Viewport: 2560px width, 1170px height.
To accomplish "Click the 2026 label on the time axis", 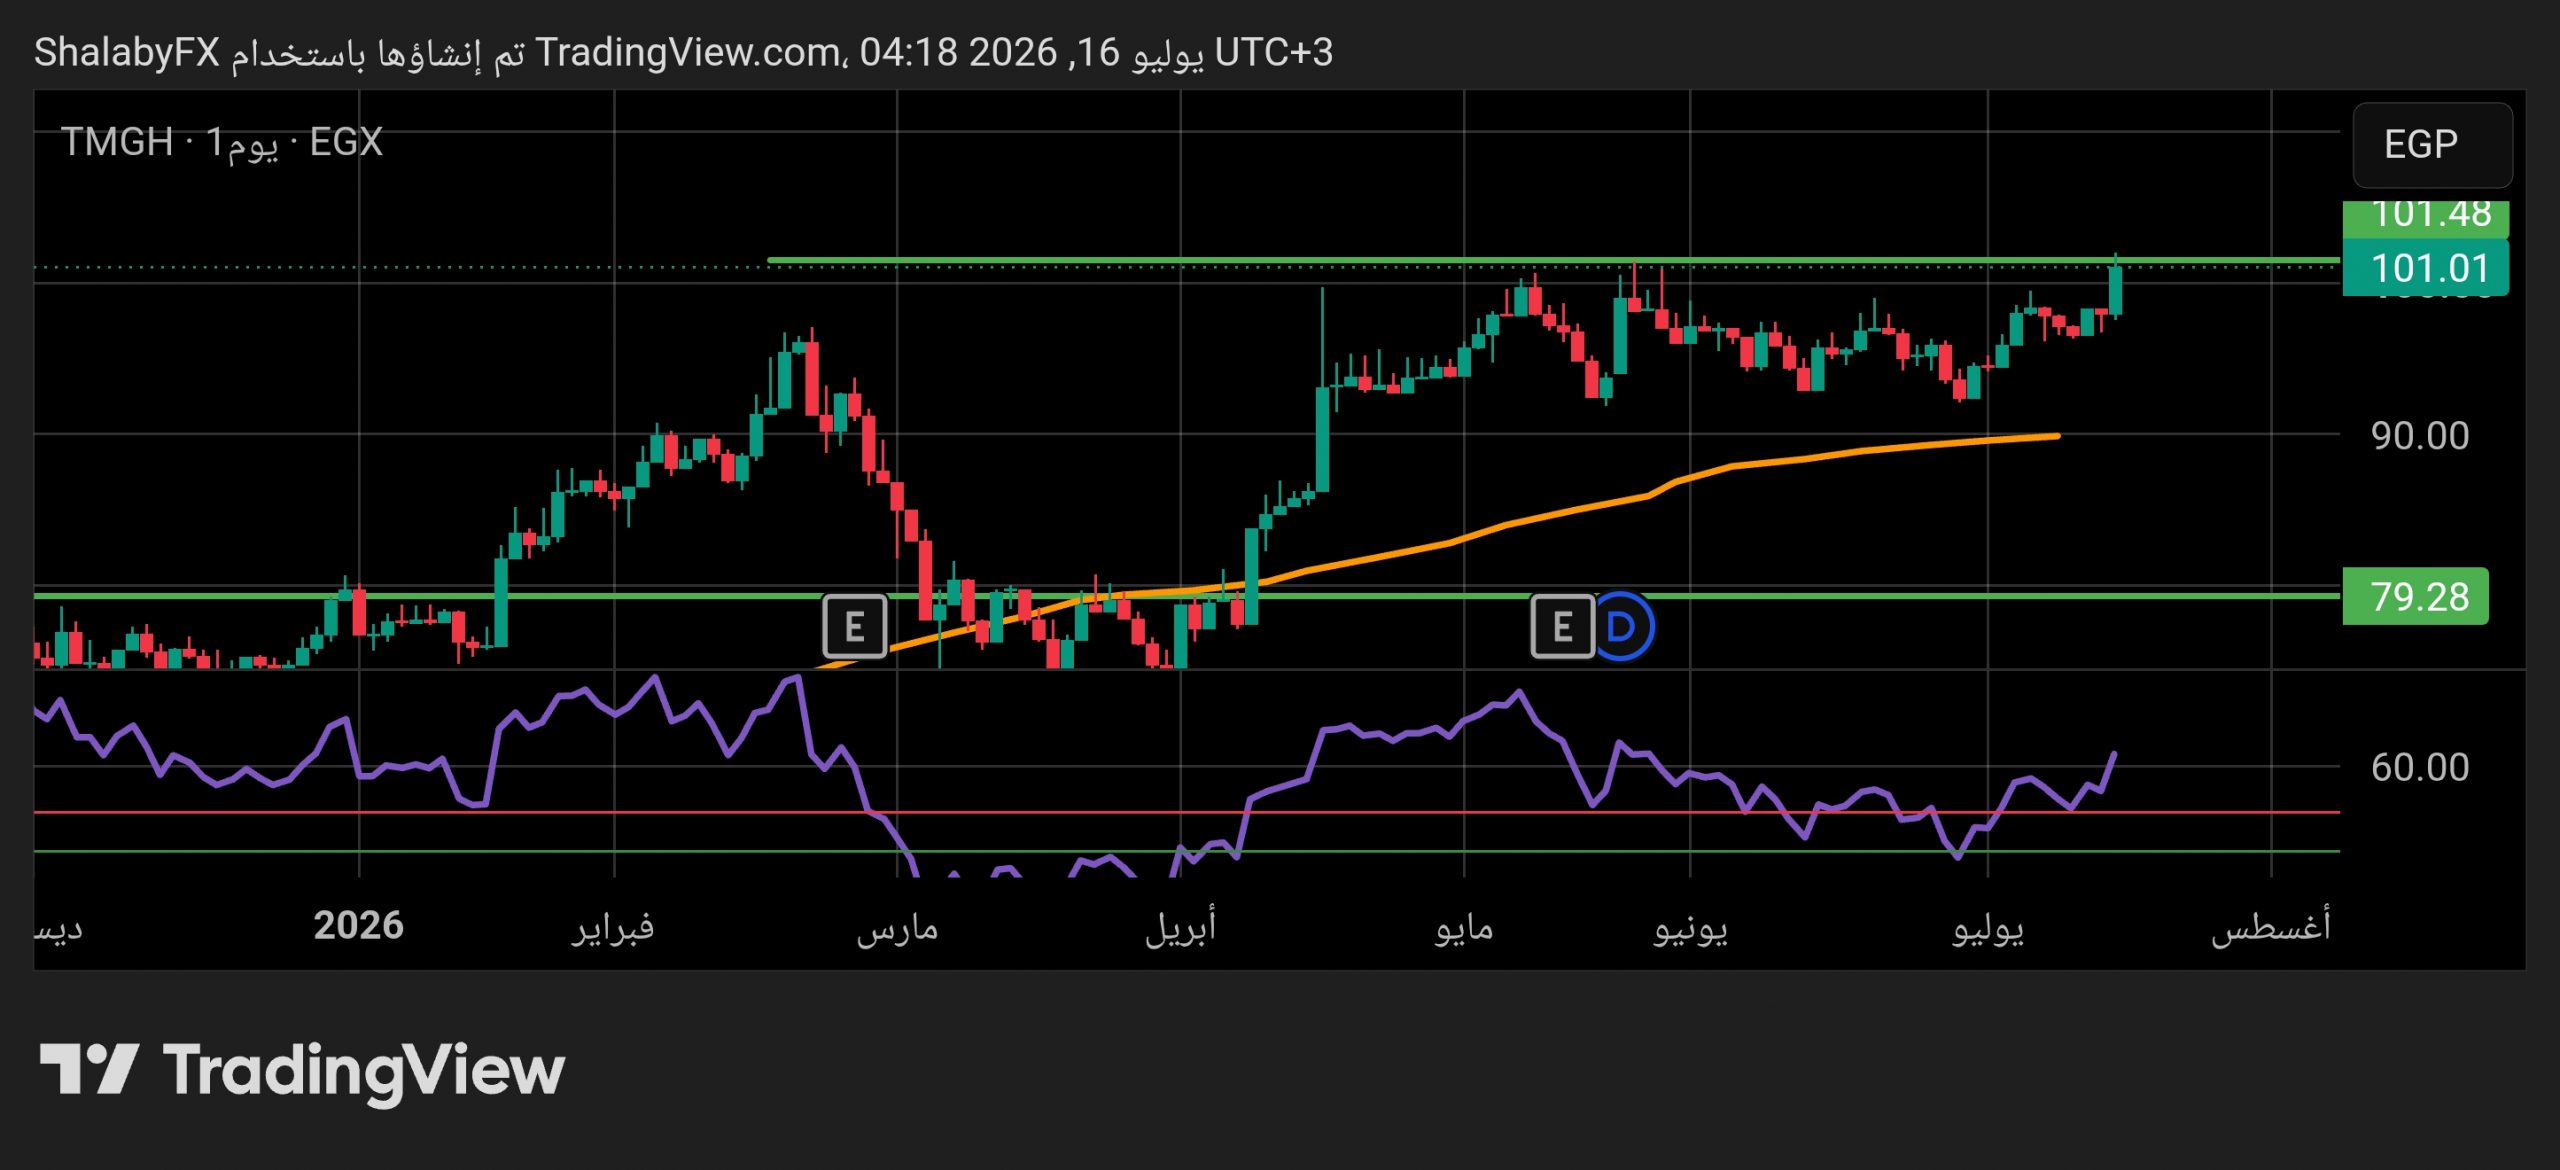I will point(358,926).
